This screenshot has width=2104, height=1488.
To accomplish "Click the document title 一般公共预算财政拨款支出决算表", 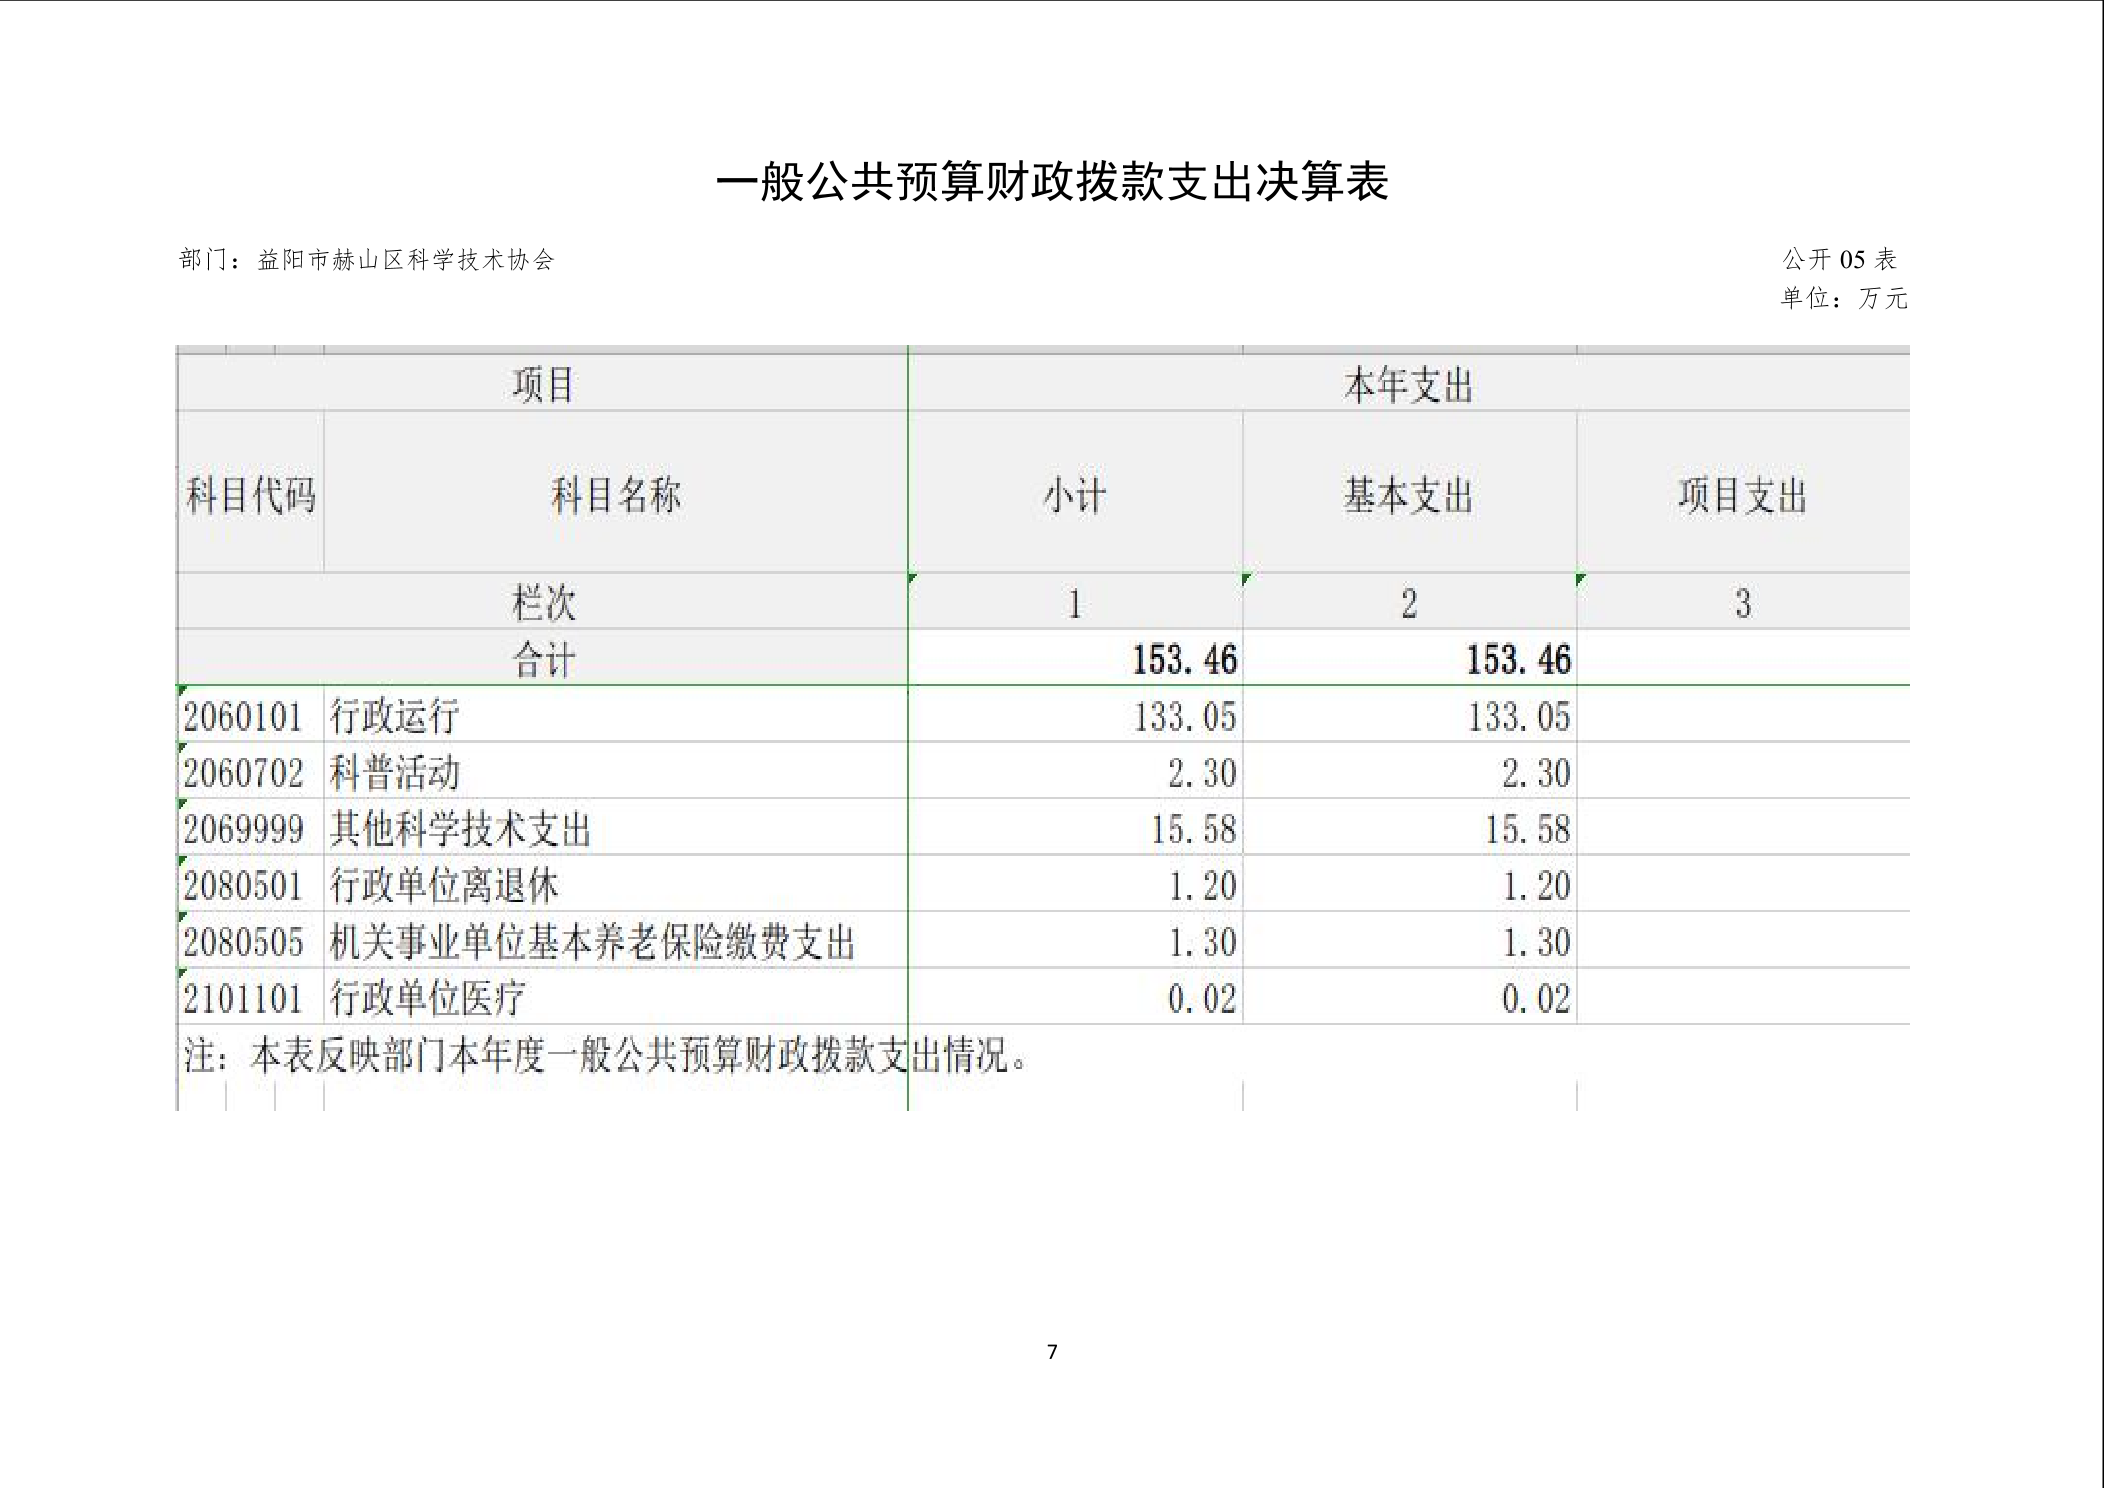I will pos(1052,182).
